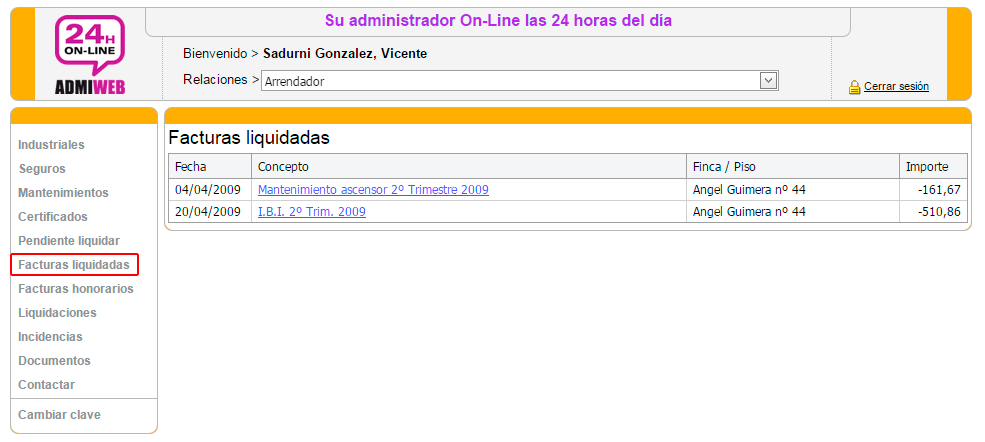Select the date cell 20/04/2009
Viewport: 985px width, 442px height.
click(208, 212)
